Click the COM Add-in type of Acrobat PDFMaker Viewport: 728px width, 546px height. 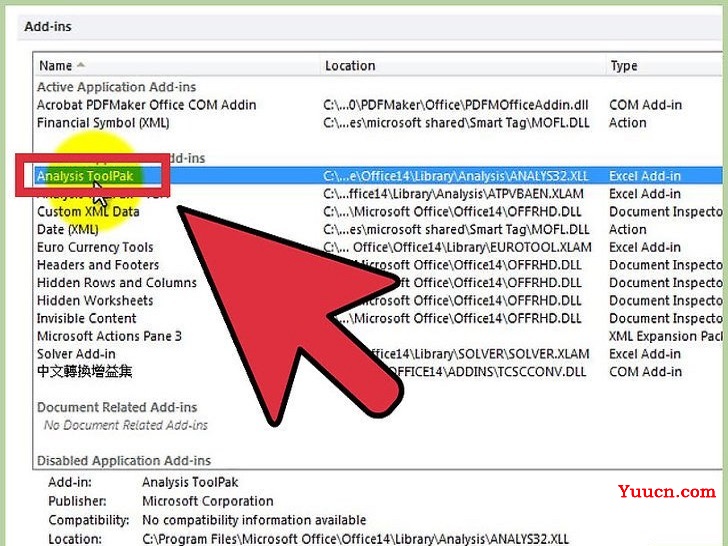tap(645, 105)
